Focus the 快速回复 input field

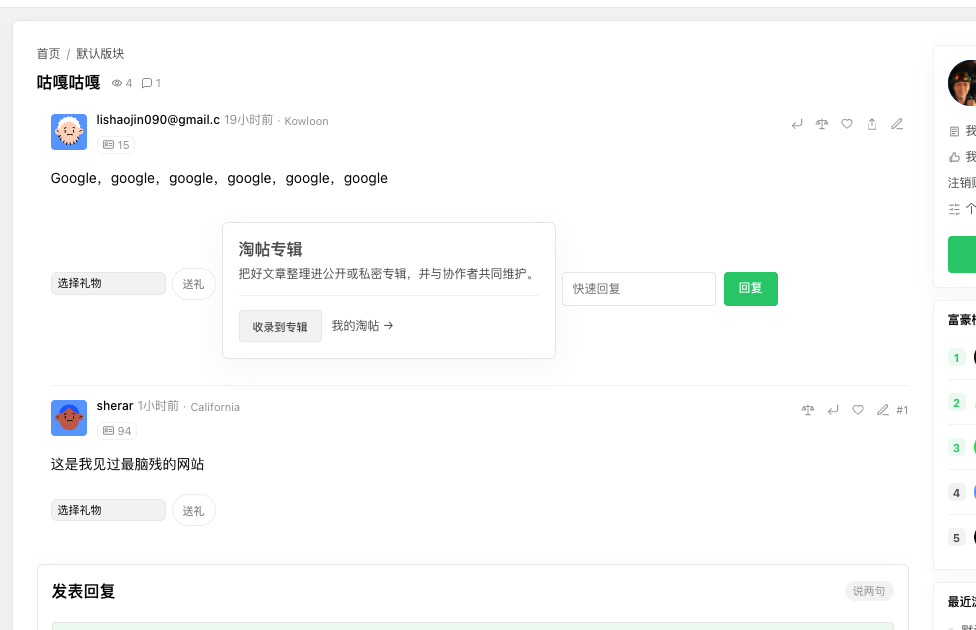click(x=639, y=289)
